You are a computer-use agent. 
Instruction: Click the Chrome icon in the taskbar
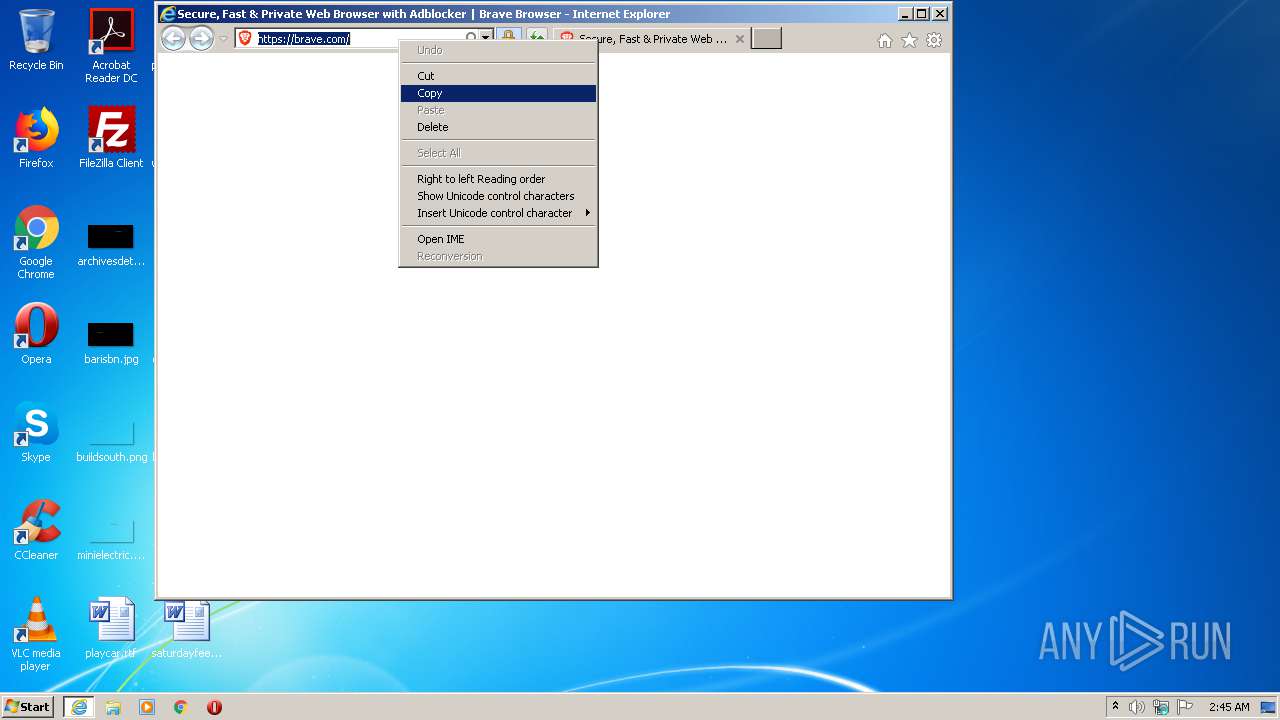coord(181,707)
